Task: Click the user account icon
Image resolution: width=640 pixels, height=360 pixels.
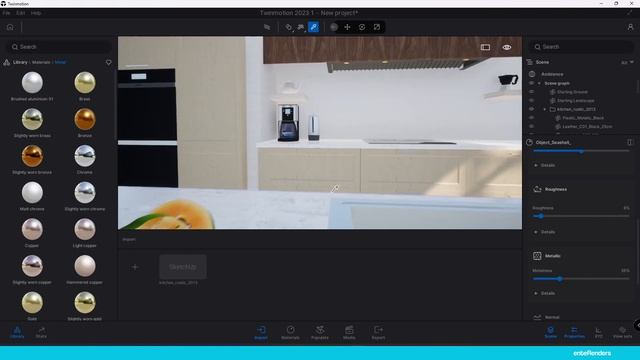Action: point(630,27)
